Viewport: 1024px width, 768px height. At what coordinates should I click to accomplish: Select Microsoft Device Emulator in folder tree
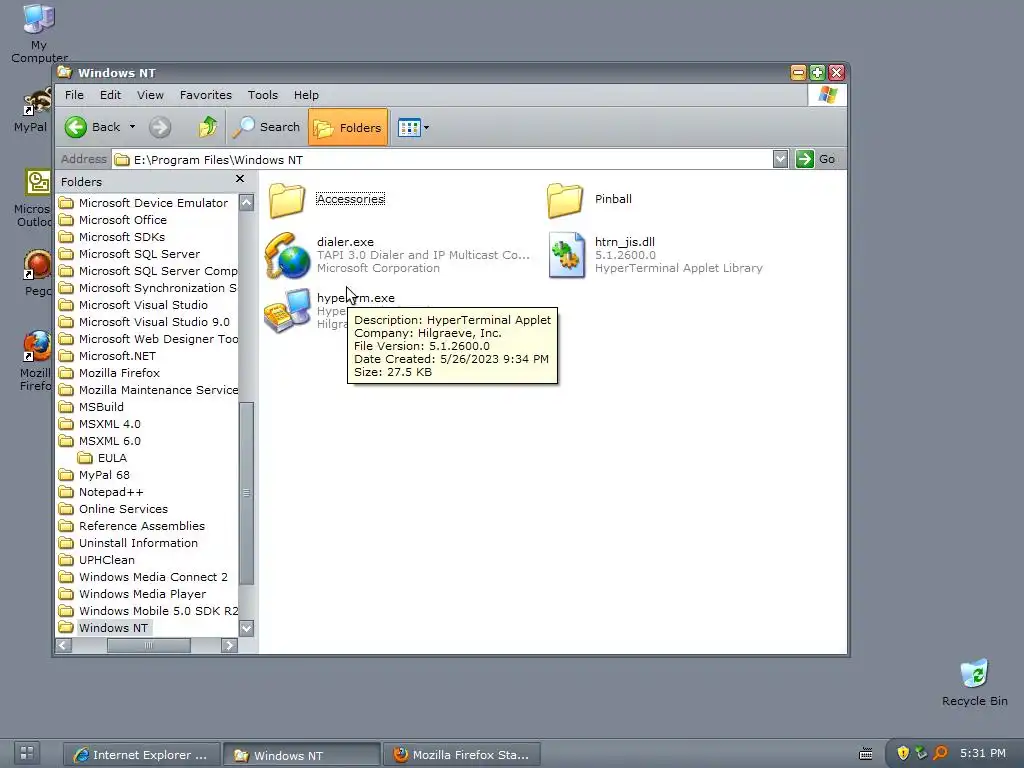point(153,203)
